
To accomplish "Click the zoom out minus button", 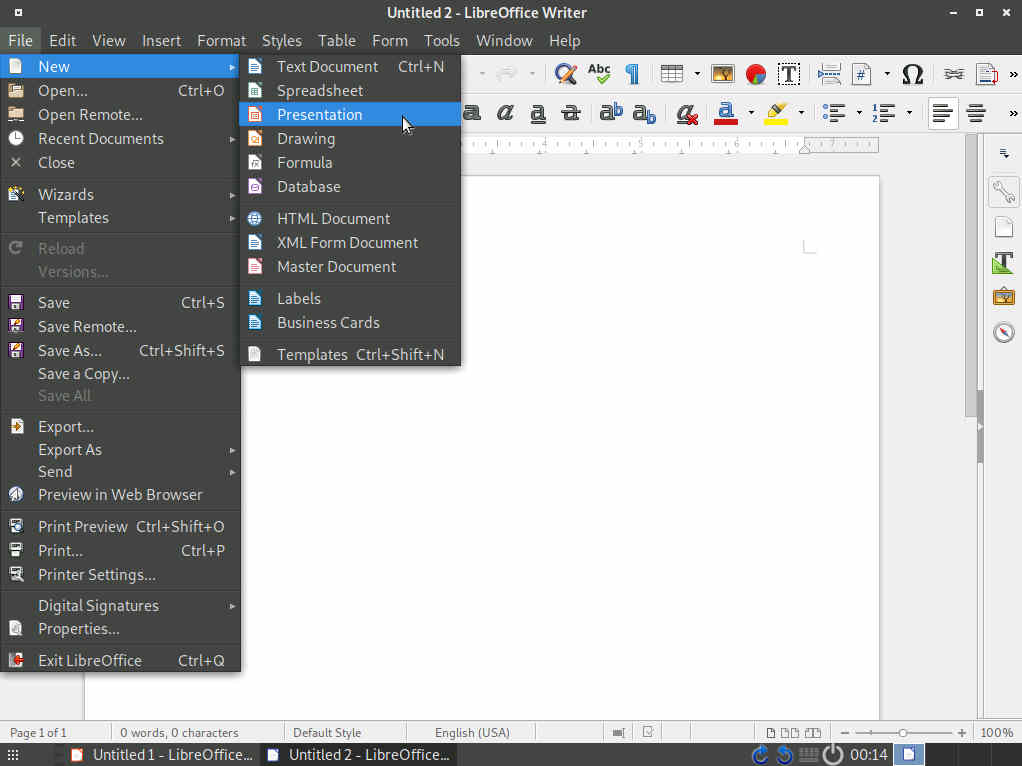I will [845, 733].
